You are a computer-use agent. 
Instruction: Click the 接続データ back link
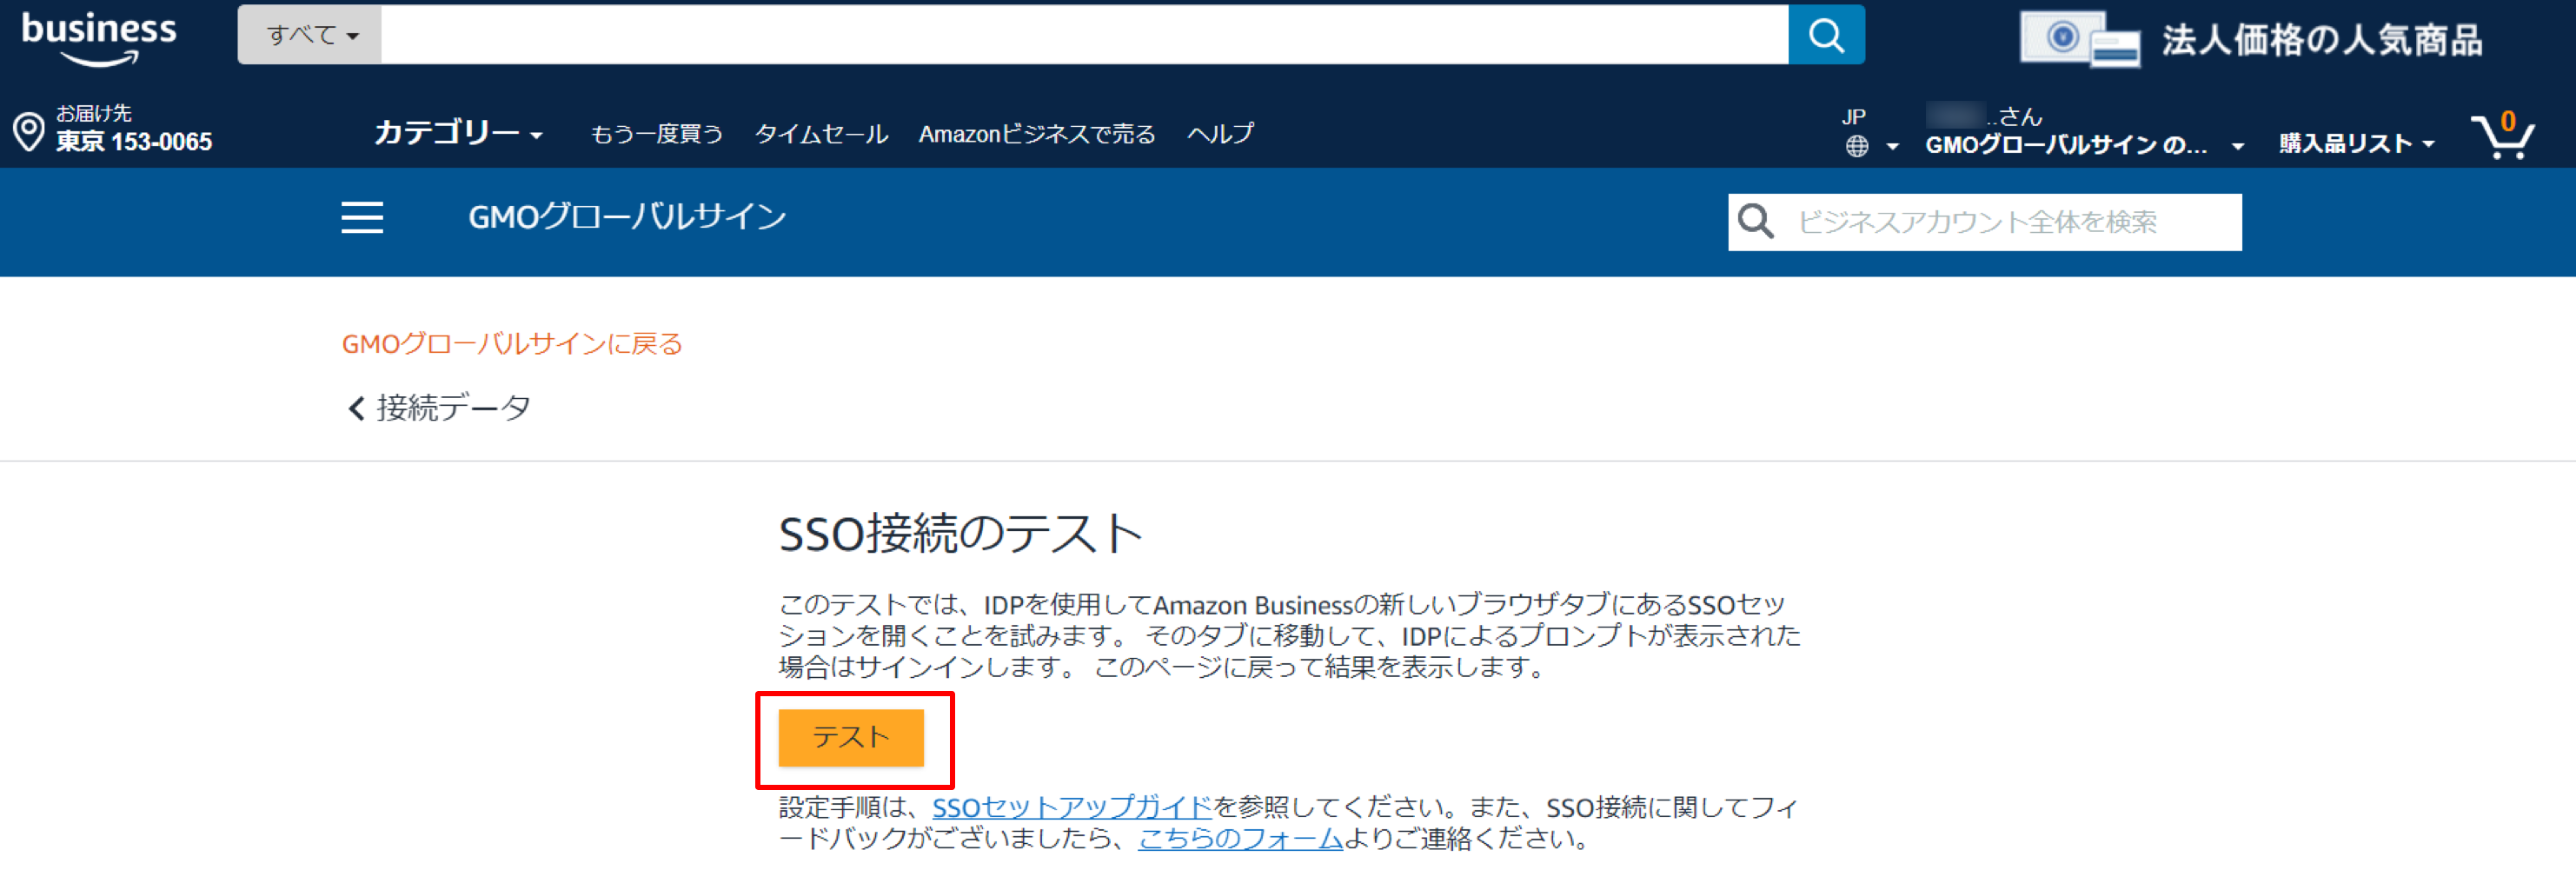453,408
